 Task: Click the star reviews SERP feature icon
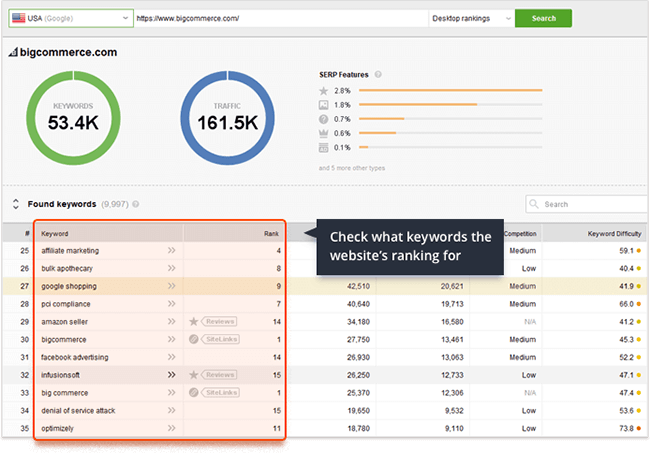[x=323, y=91]
